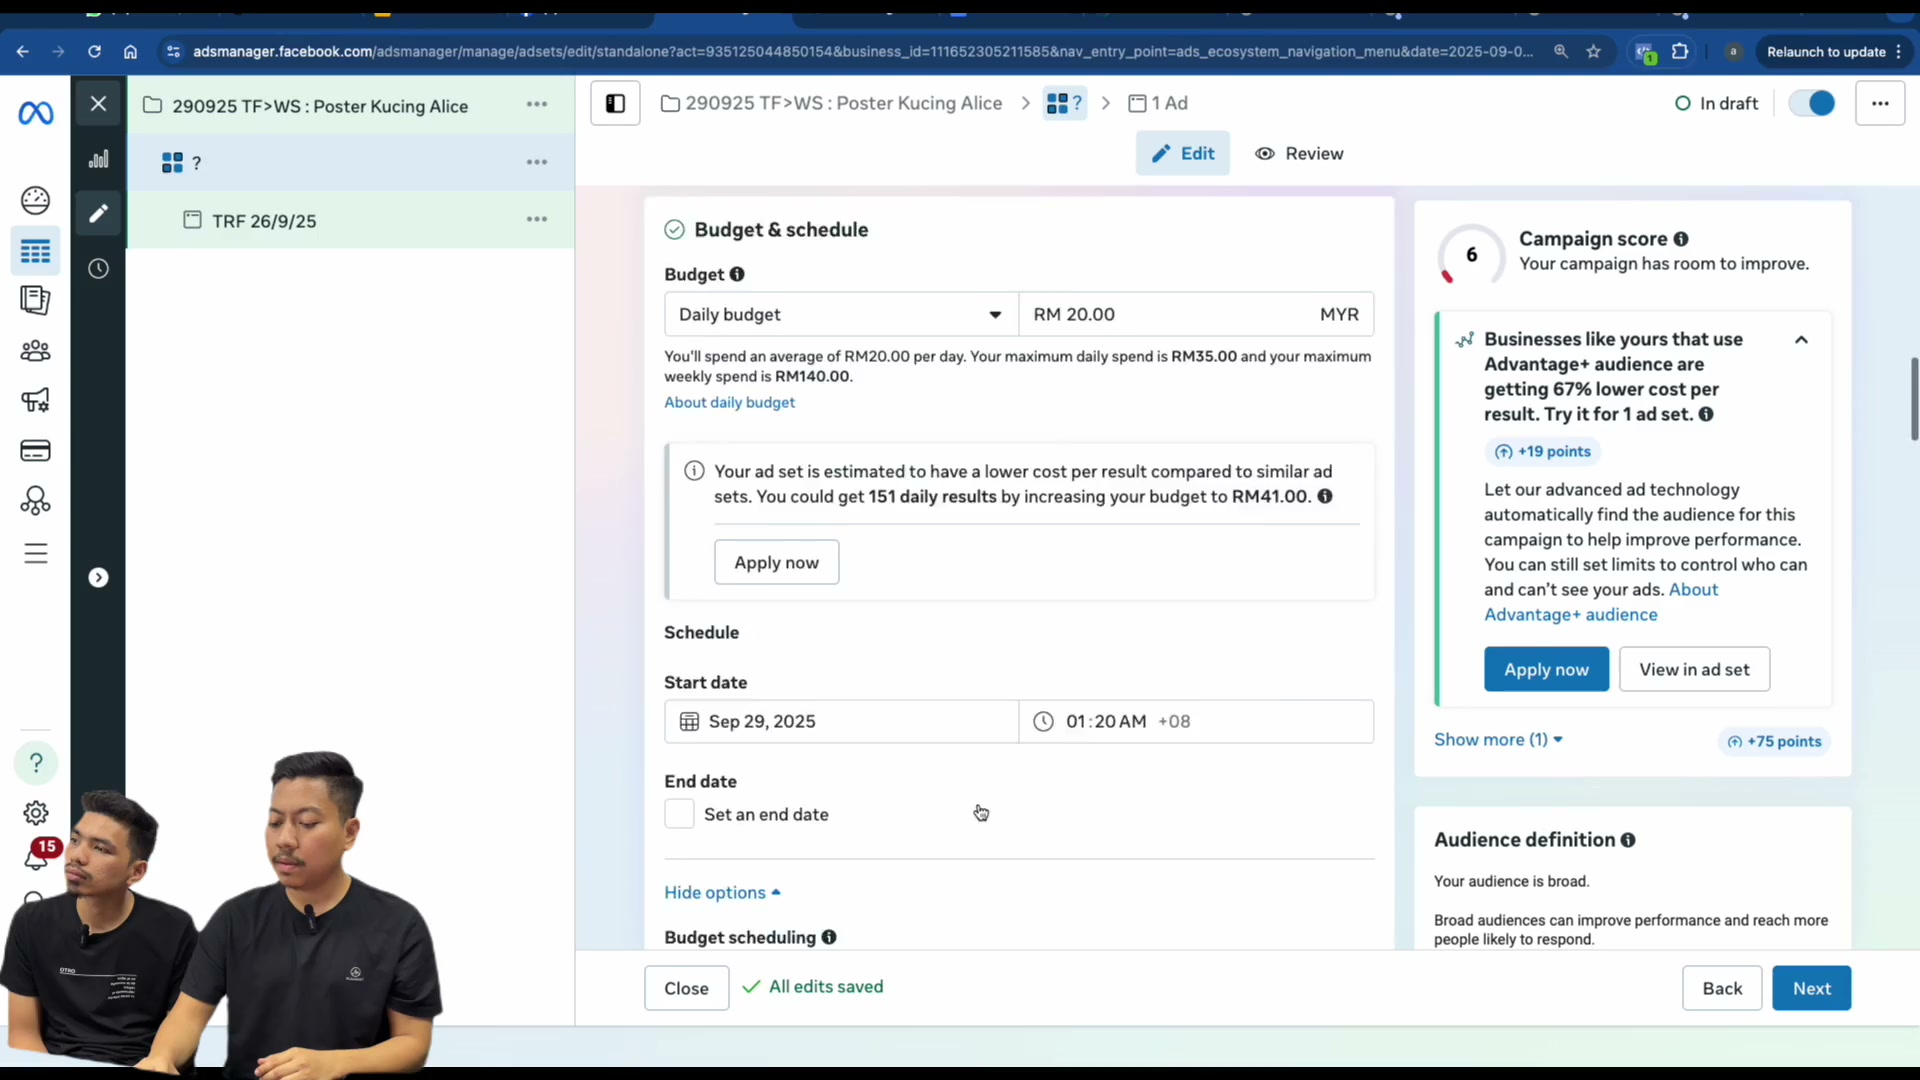Select campaign breadcrumb 290925 TF>WS Poster Kucing Alice
The width and height of the screenshot is (1920, 1080).
(x=831, y=103)
